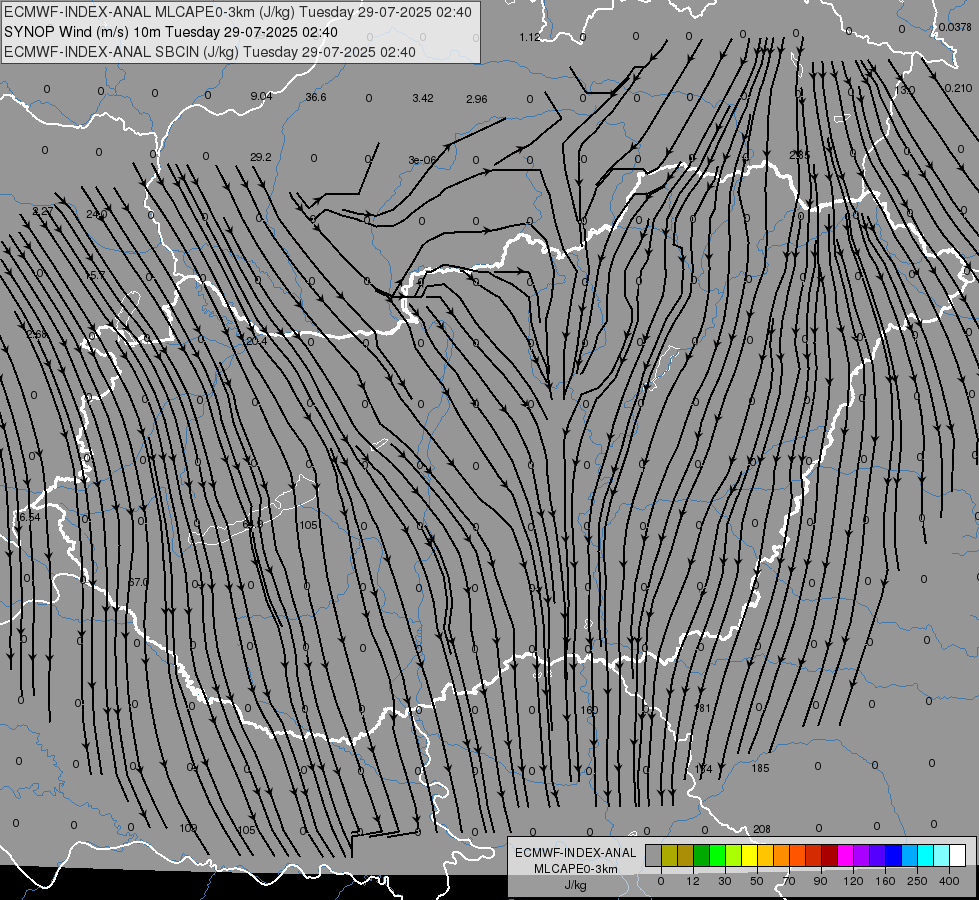Select the '30' legend tick label

click(724, 881)
